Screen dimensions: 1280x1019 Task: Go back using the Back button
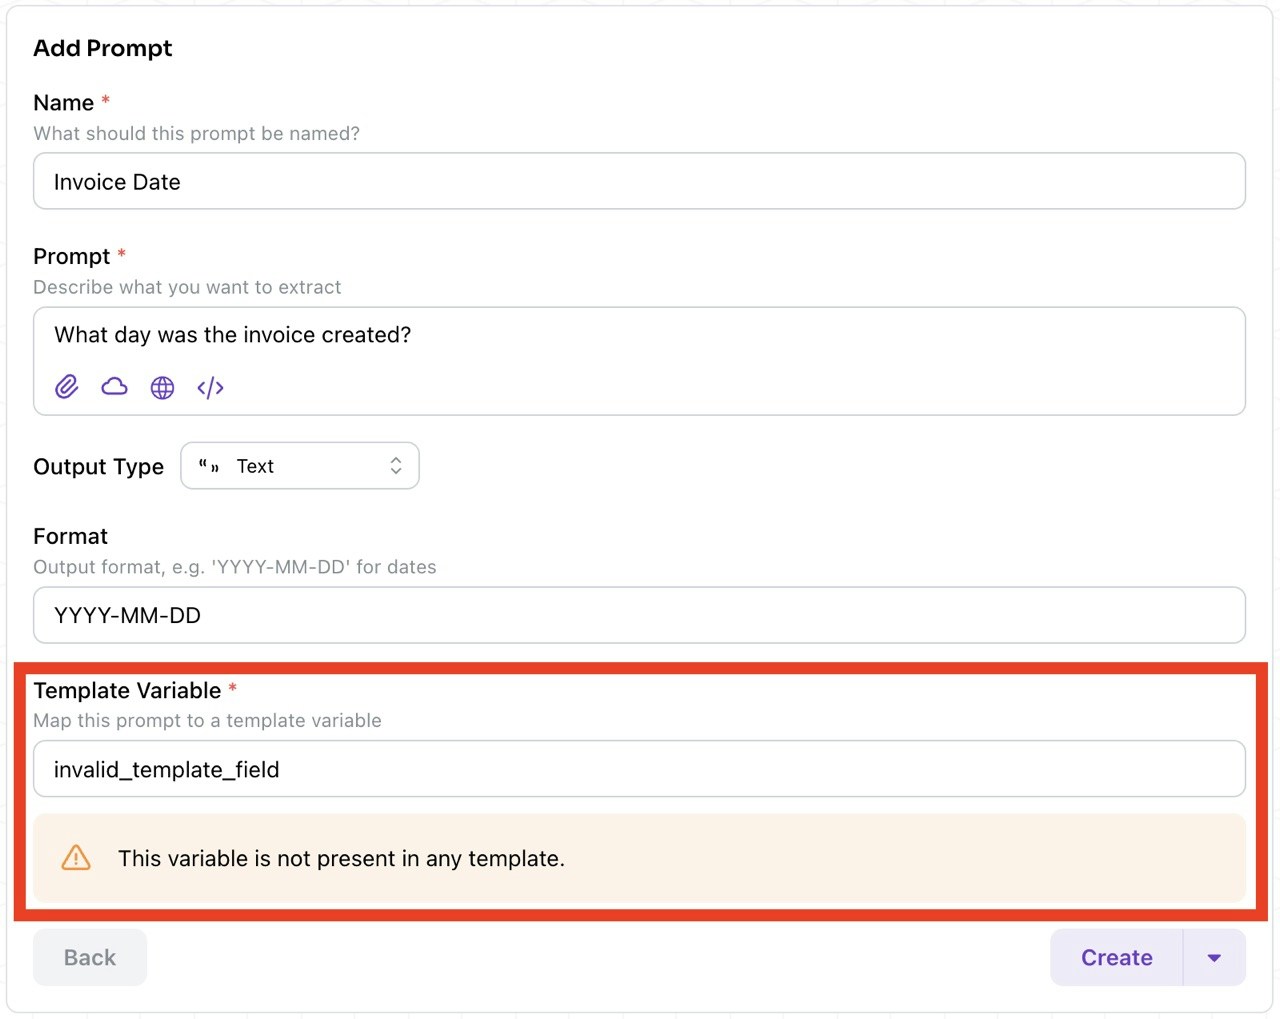pos(90,957)
